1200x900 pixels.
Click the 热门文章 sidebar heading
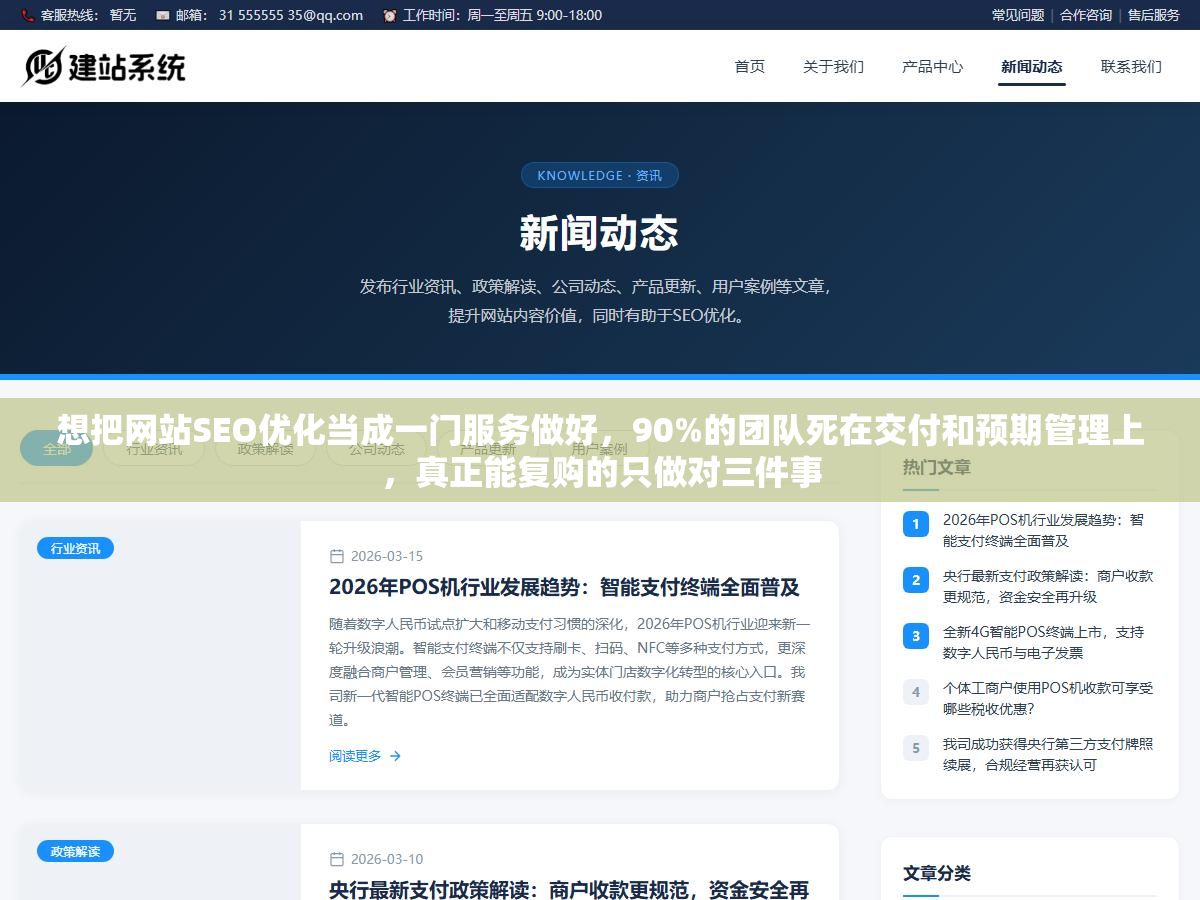(x=937, y=467)
